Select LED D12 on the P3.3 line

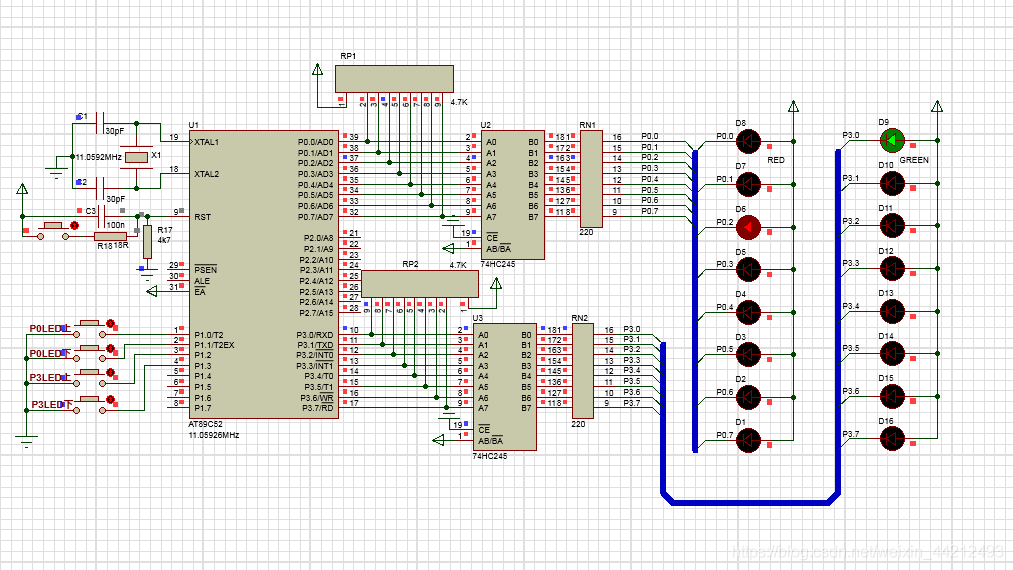click(x=892, y=268)
